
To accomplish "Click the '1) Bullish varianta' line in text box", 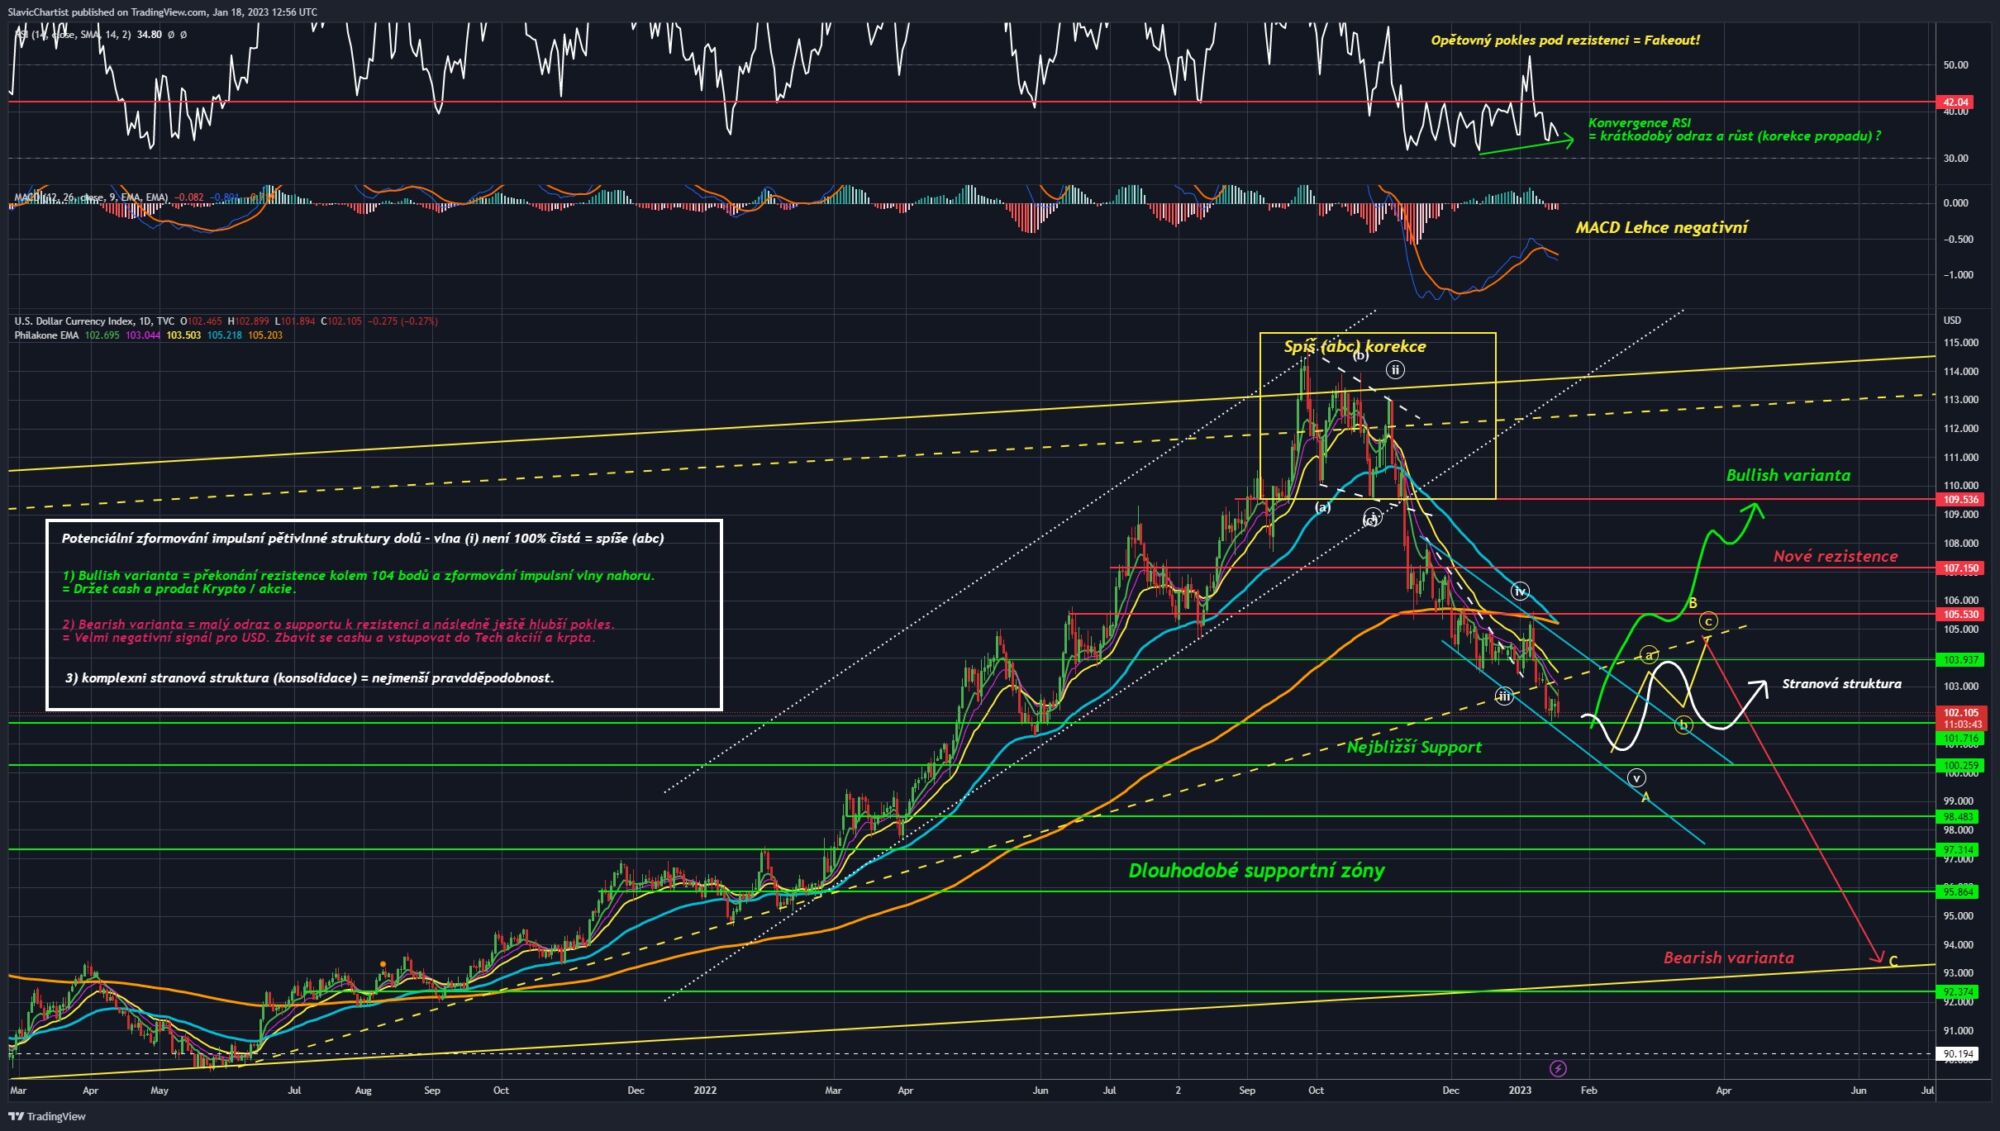I will tap(358, 575).
